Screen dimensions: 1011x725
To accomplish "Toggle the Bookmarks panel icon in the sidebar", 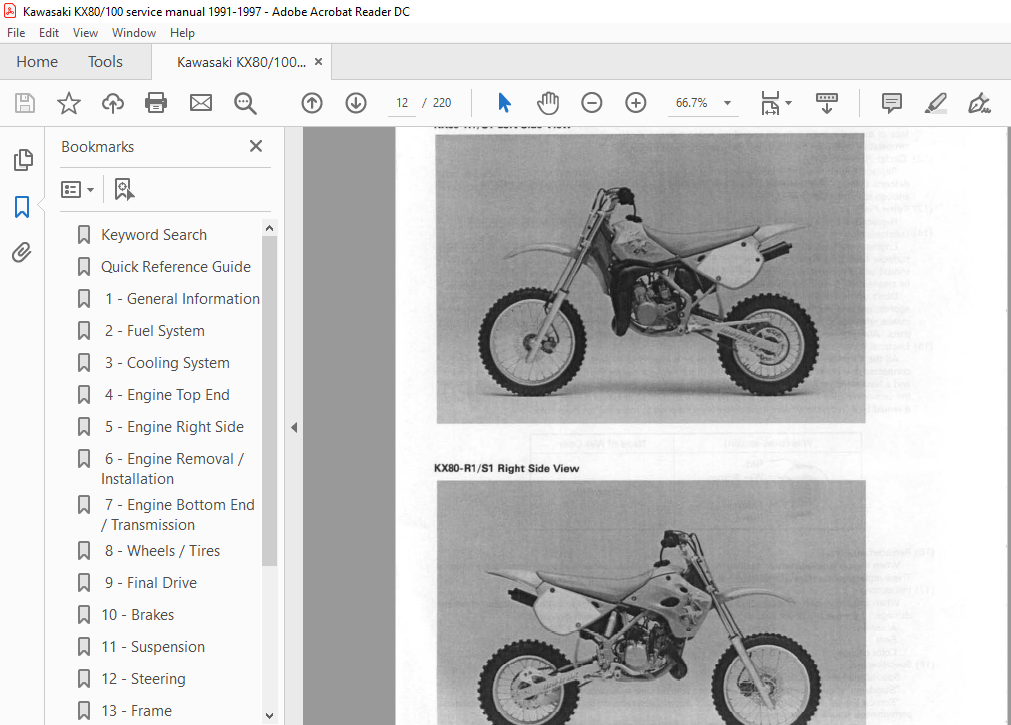I will click(x=22, y=207).
